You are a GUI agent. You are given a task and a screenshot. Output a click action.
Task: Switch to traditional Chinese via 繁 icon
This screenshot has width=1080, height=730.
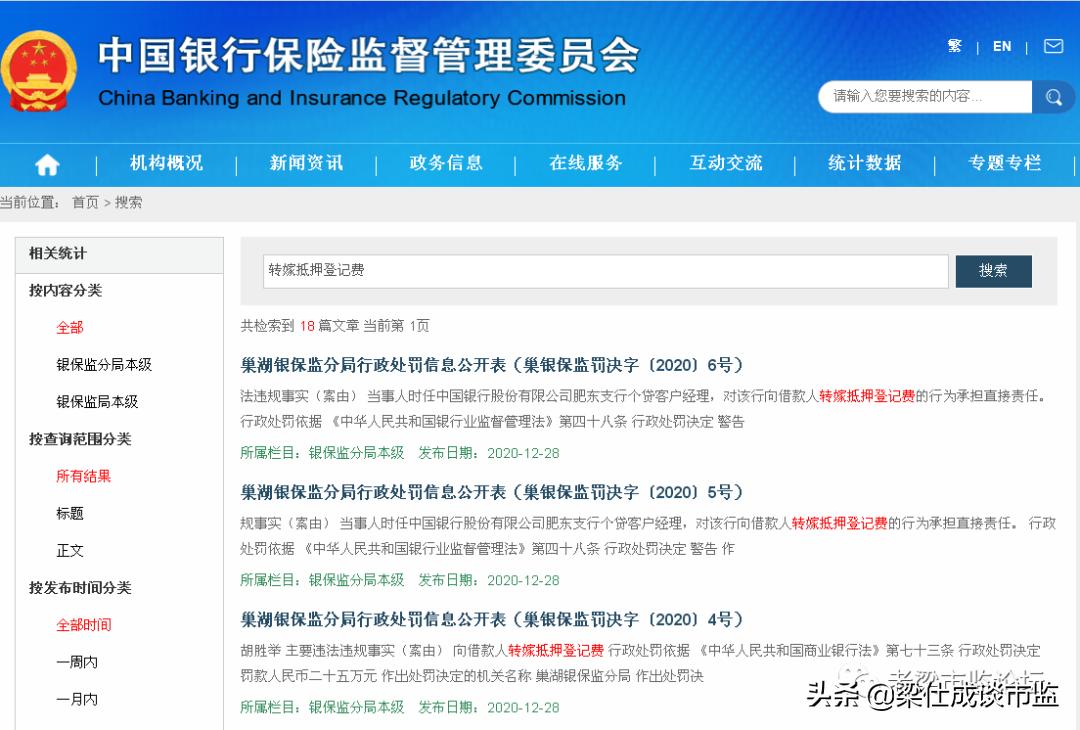(954, 46)
